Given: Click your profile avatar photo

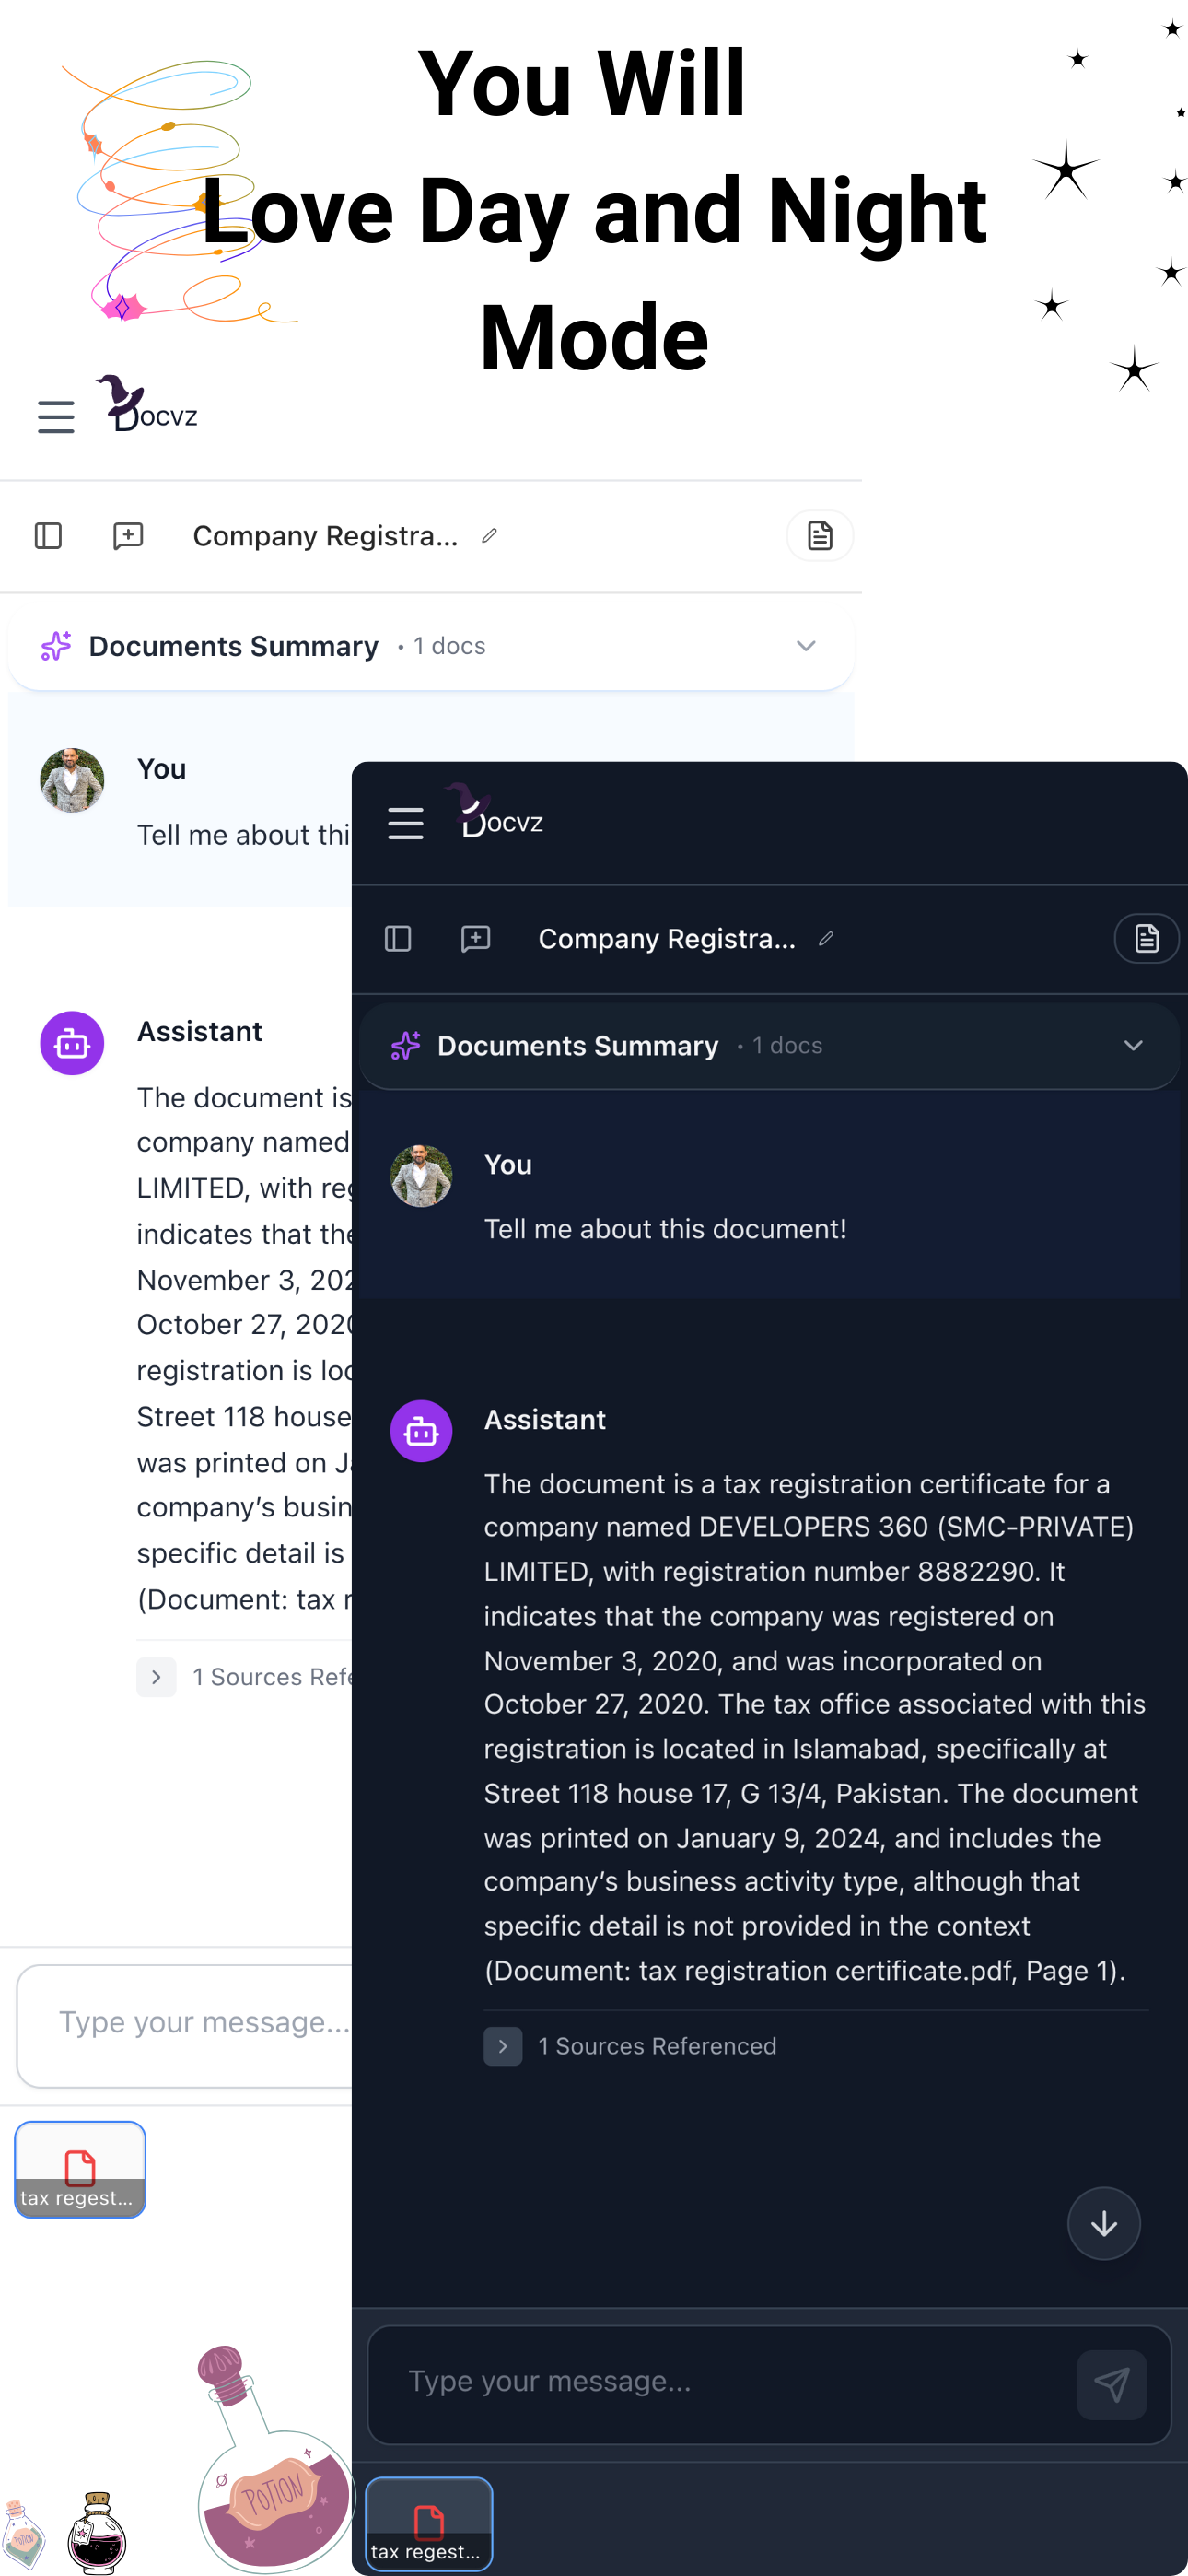Looking at the screenshot, I should [421, 1176].
